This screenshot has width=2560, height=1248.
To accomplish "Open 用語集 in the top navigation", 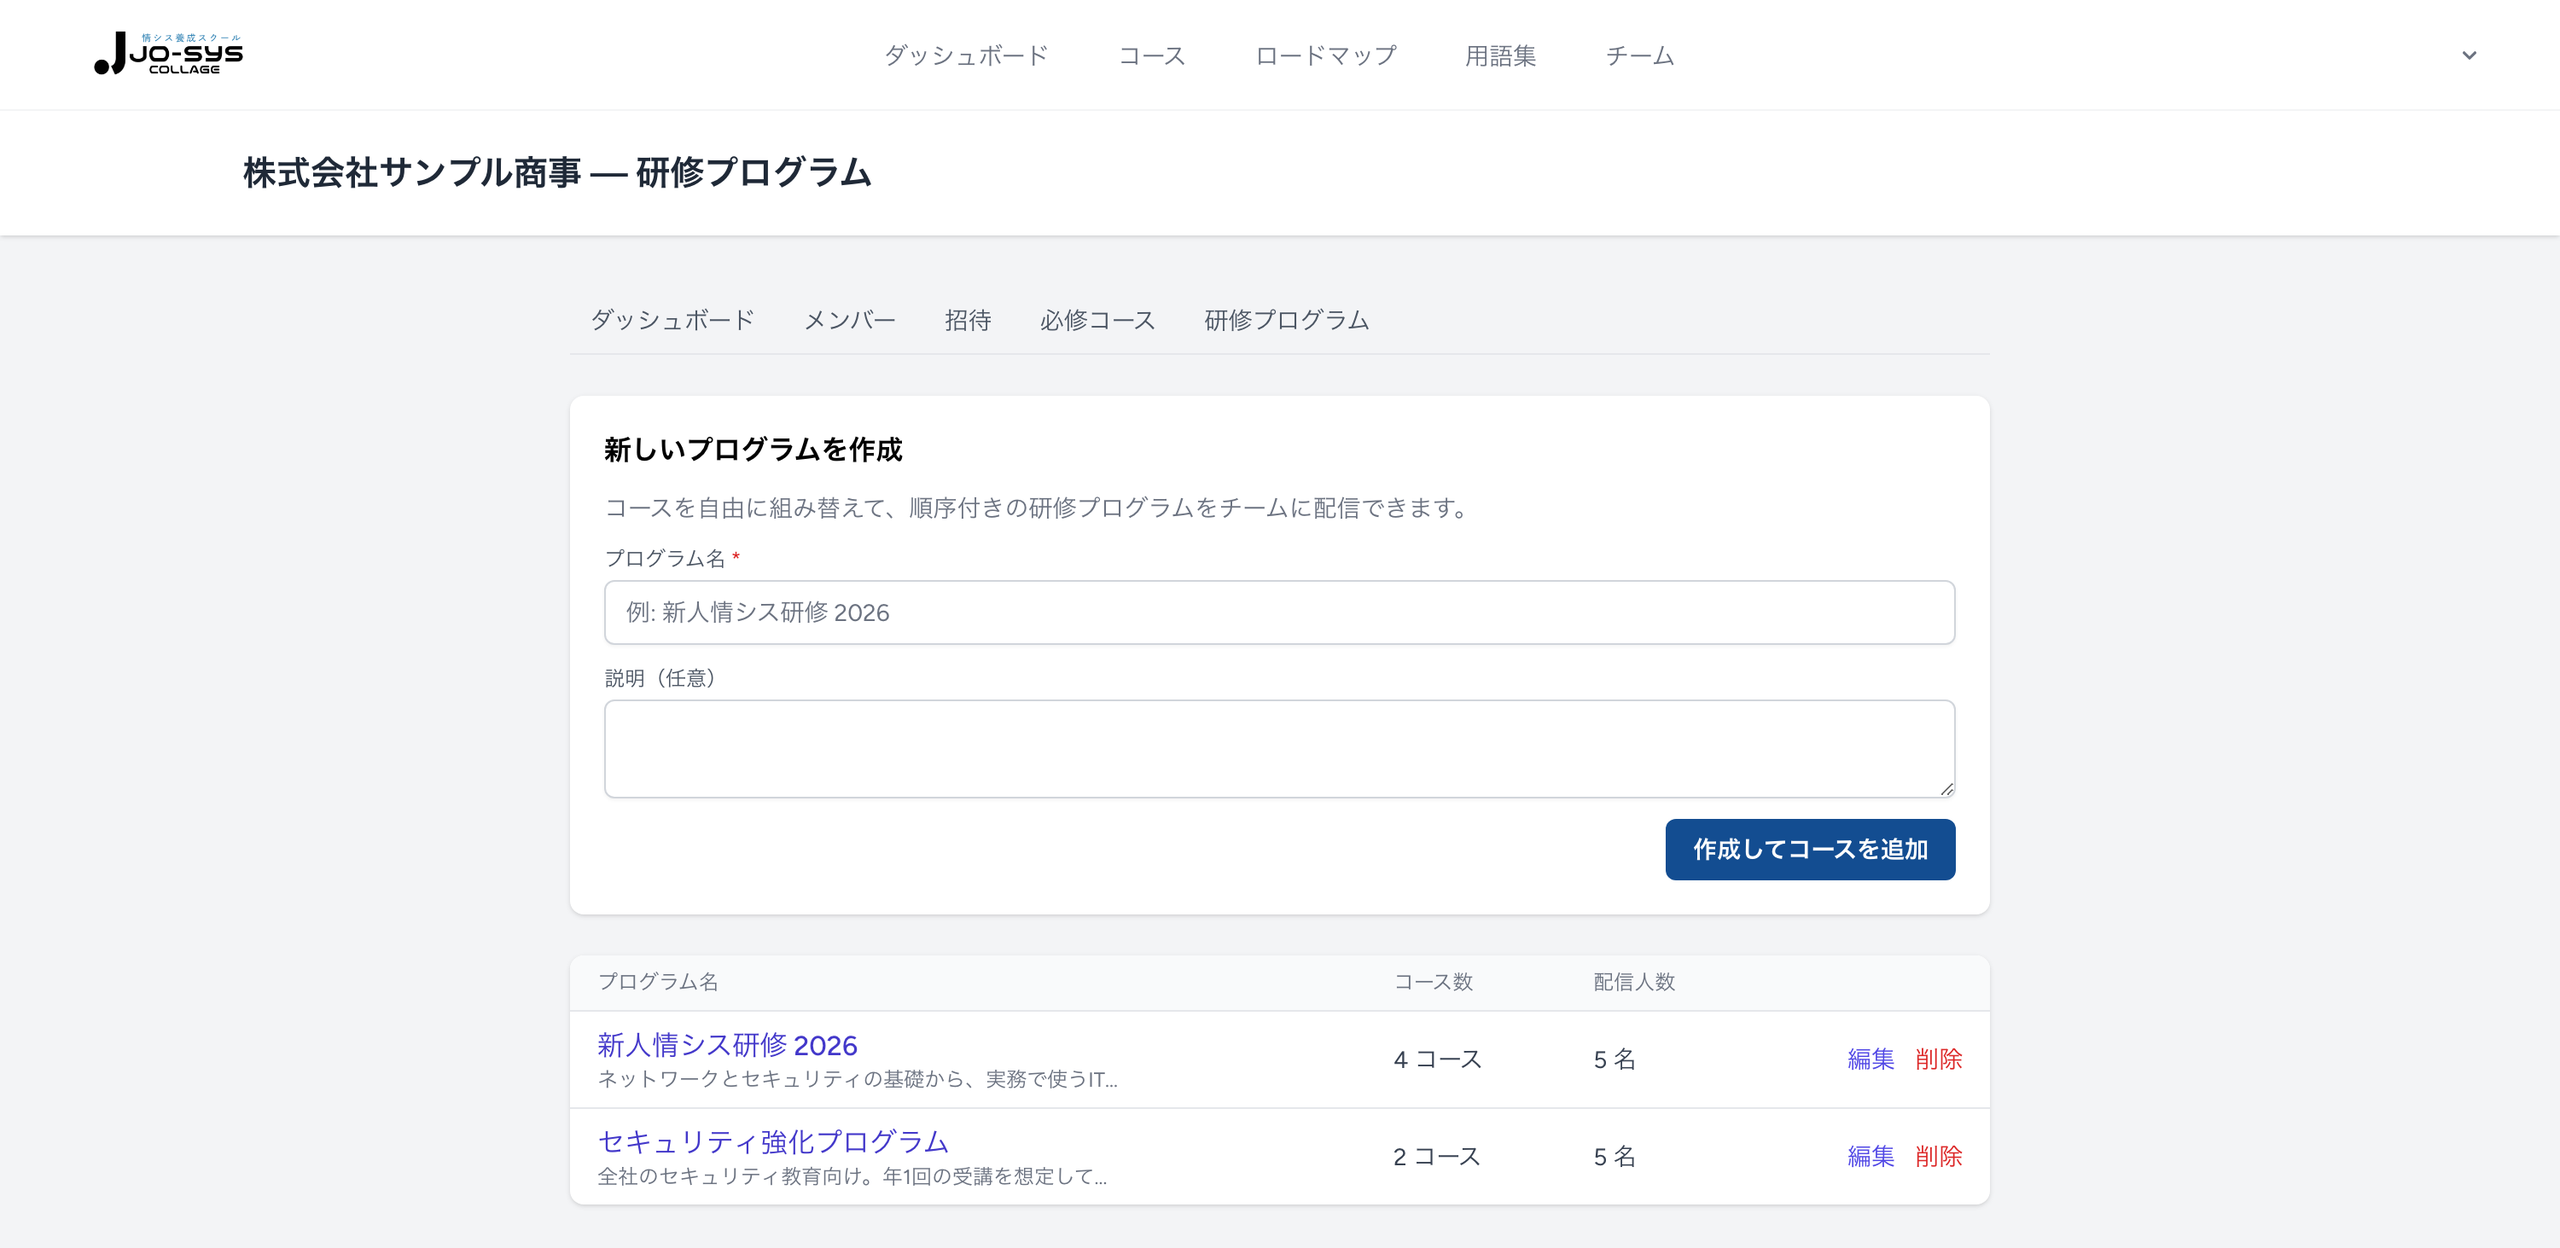I will coord(1500,56).
